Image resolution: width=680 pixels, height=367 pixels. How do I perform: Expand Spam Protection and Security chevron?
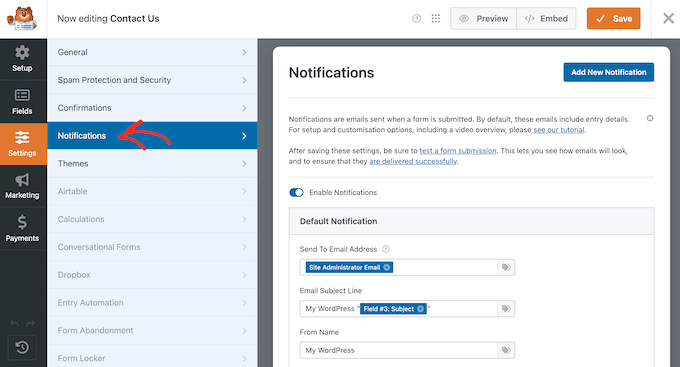click(x=244, y=80)
